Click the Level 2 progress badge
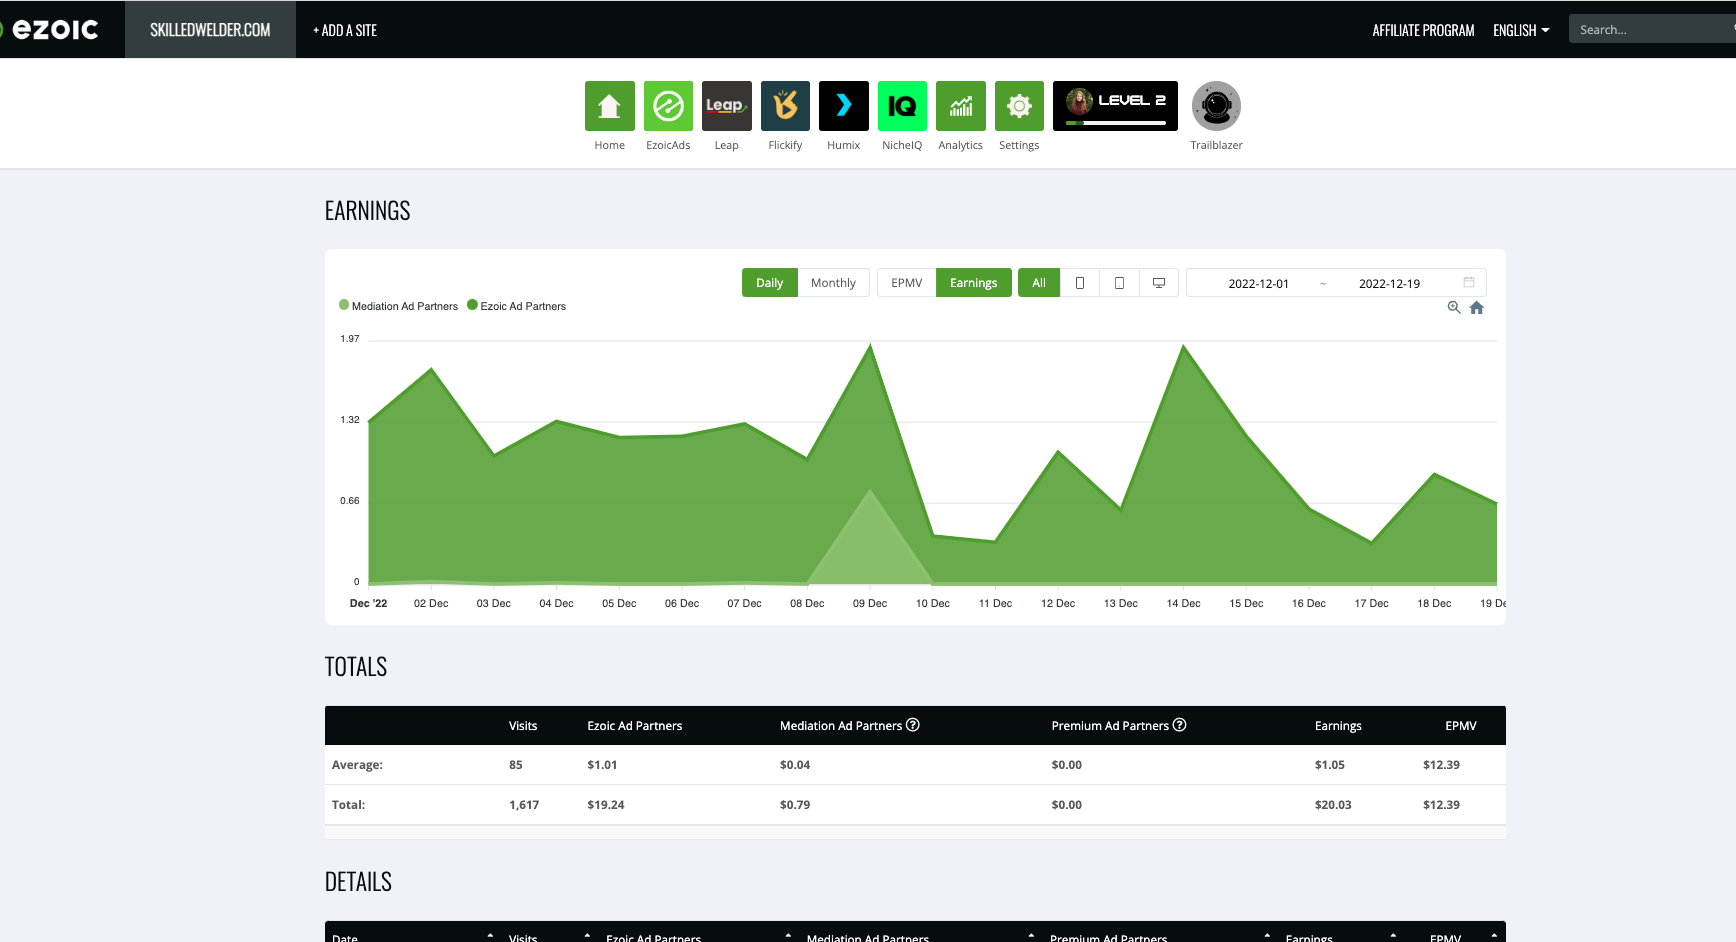Viewport: 1736px width, 942px height. pyautogui.click(x=1115, y=106)
